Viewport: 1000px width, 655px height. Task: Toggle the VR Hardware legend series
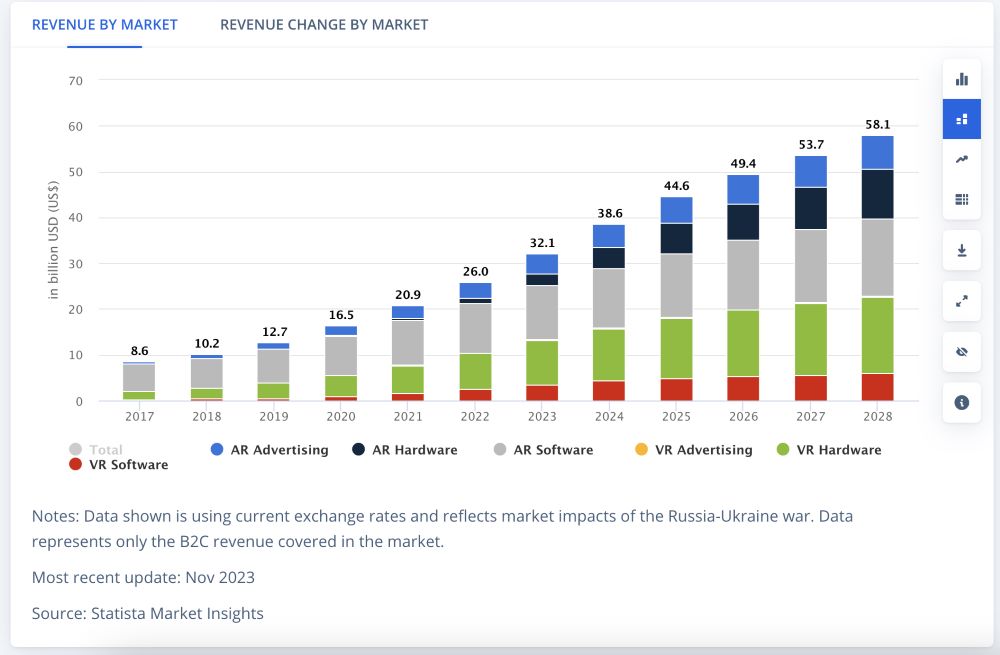[x=828, y=450]
